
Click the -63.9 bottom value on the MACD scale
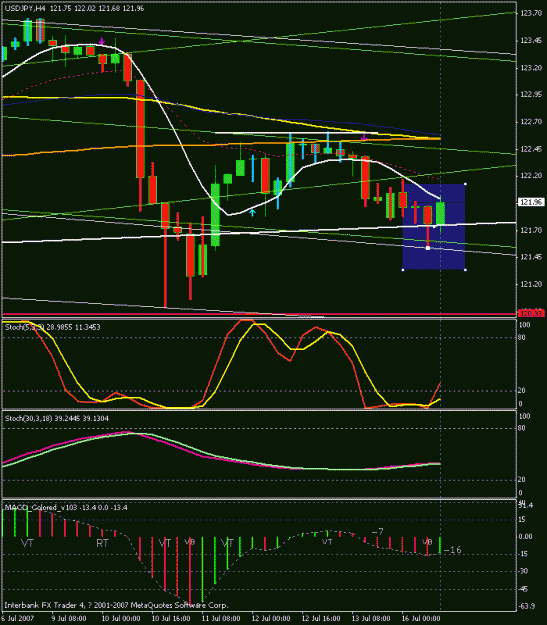coord(526,606)
